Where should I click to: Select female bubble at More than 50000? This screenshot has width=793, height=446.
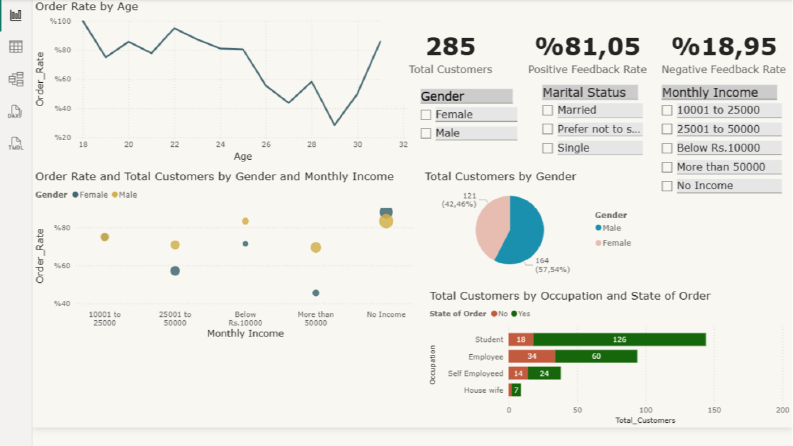tap(316, 293)
